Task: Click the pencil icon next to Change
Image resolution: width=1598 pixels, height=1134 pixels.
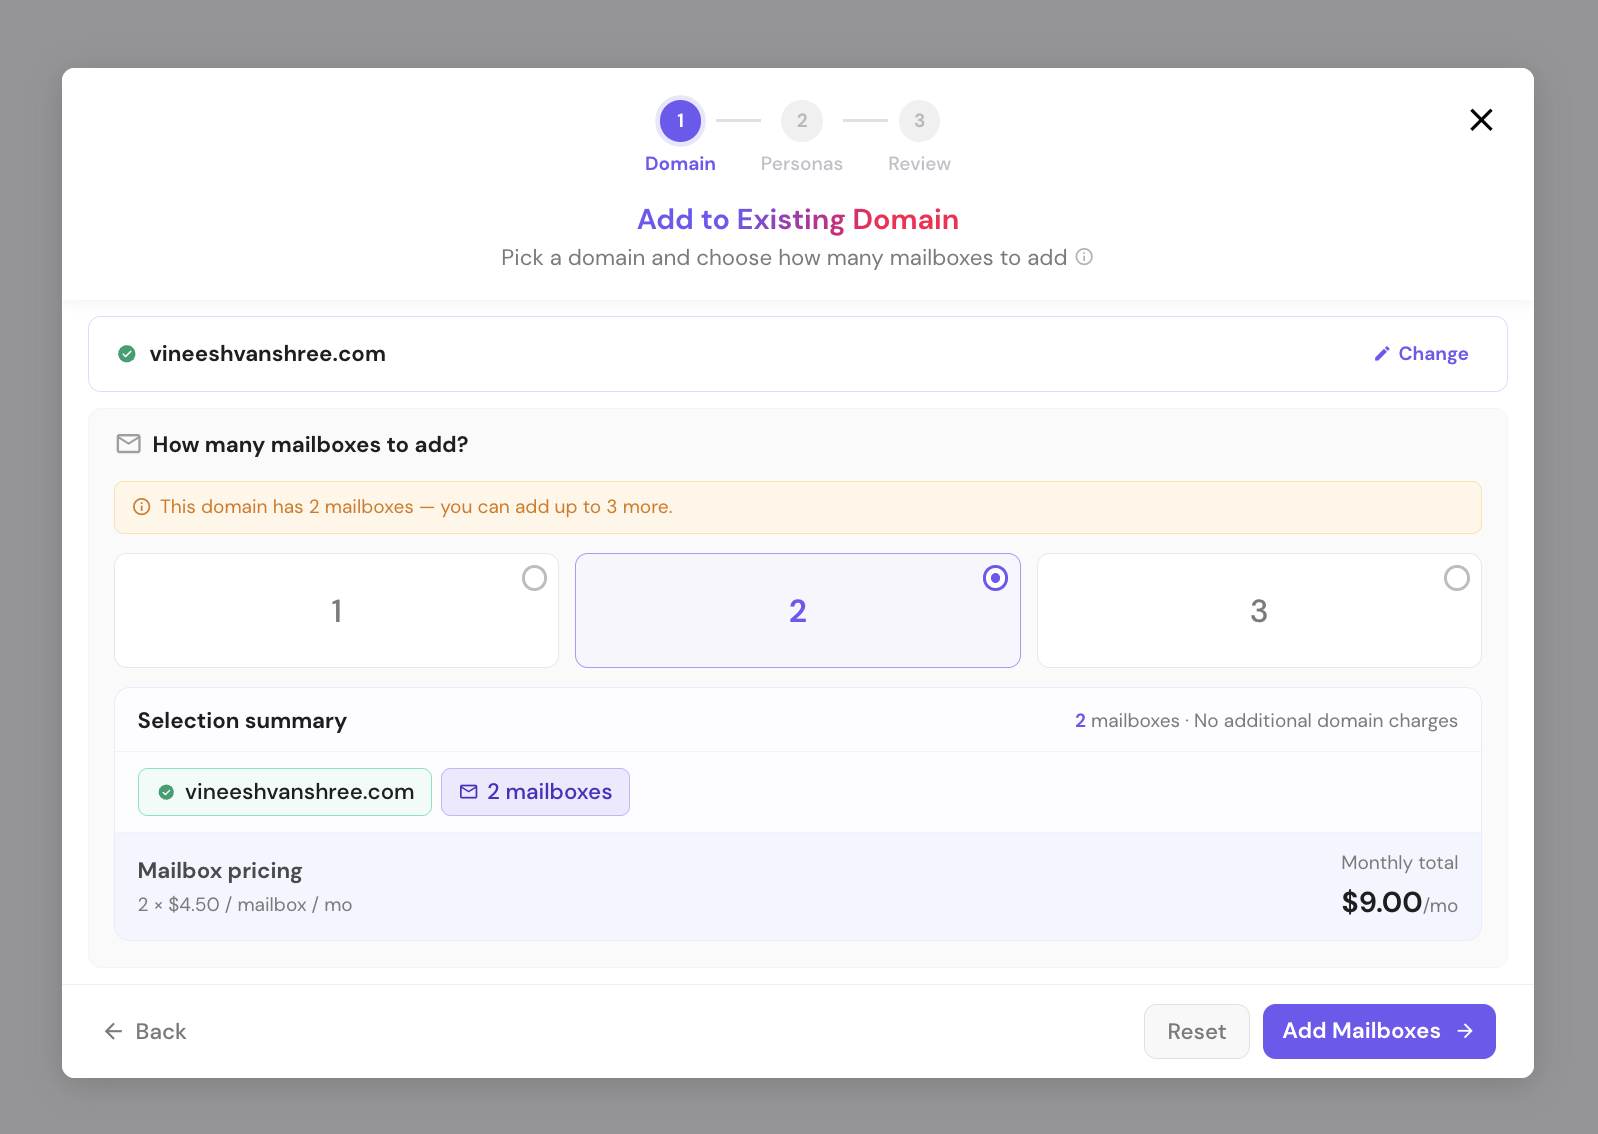Action: (1382, 353)
